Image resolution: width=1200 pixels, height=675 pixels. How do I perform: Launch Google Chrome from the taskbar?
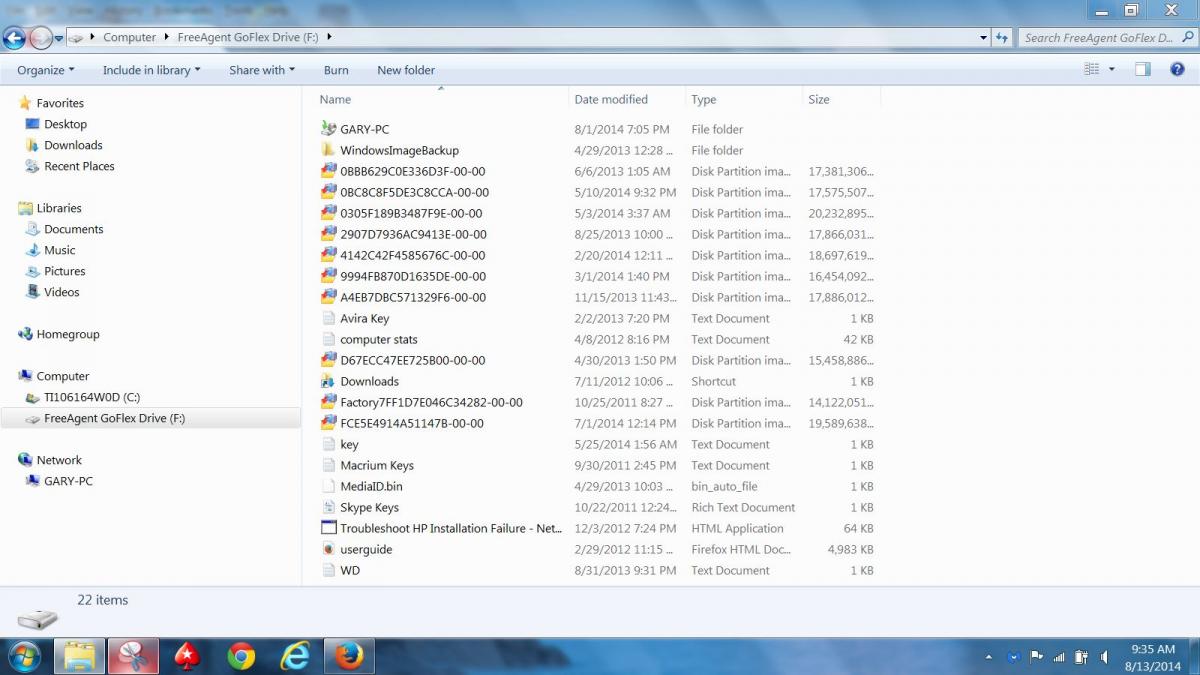[x=240, y=656]
